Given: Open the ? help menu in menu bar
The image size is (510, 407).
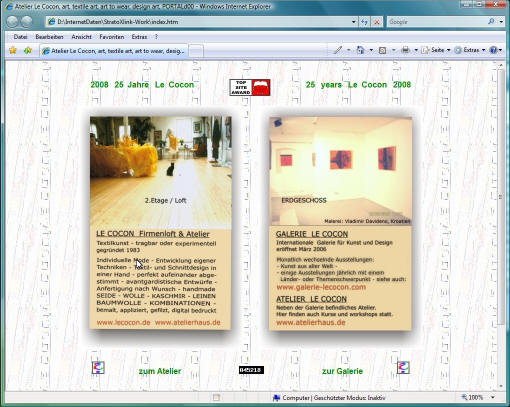Looking at the screenshot, I should tap(156, 37).
